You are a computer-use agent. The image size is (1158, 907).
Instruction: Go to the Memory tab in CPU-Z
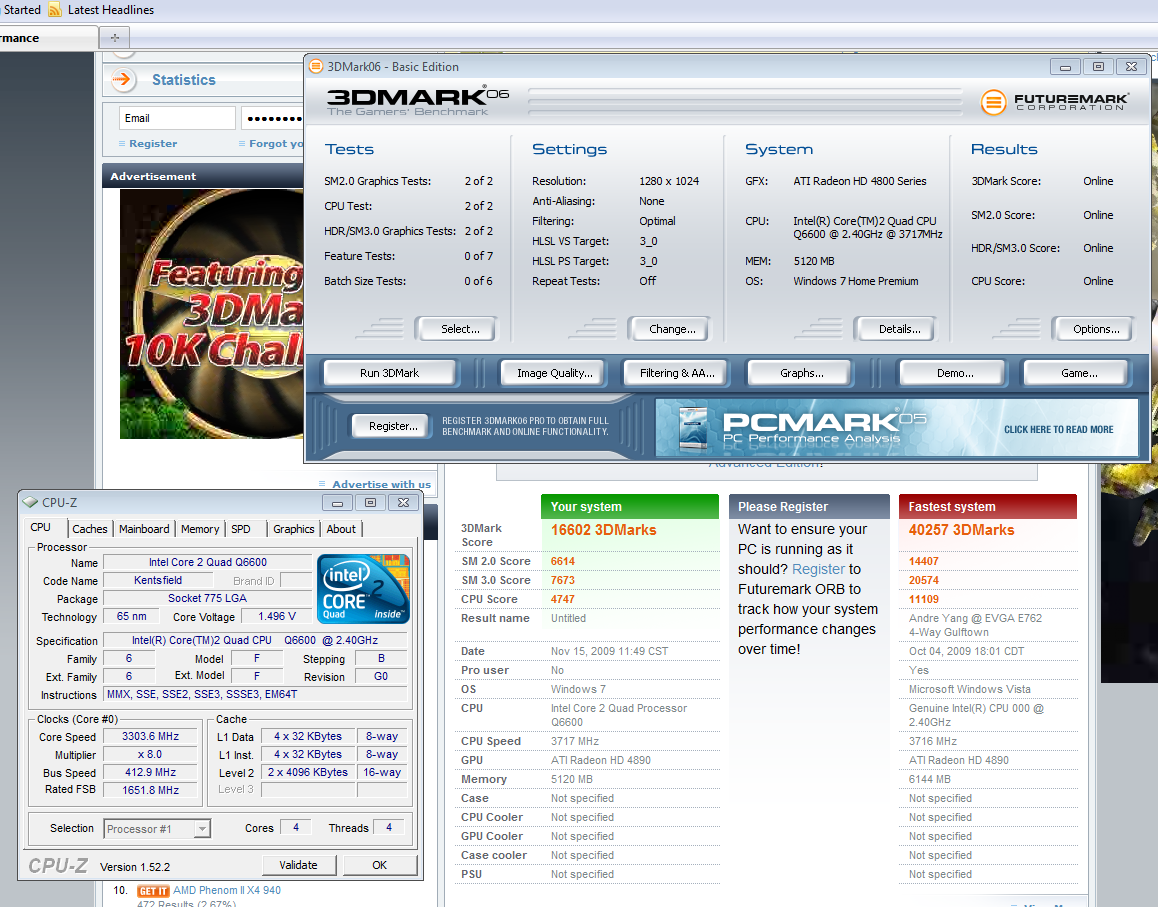(200, 529)
